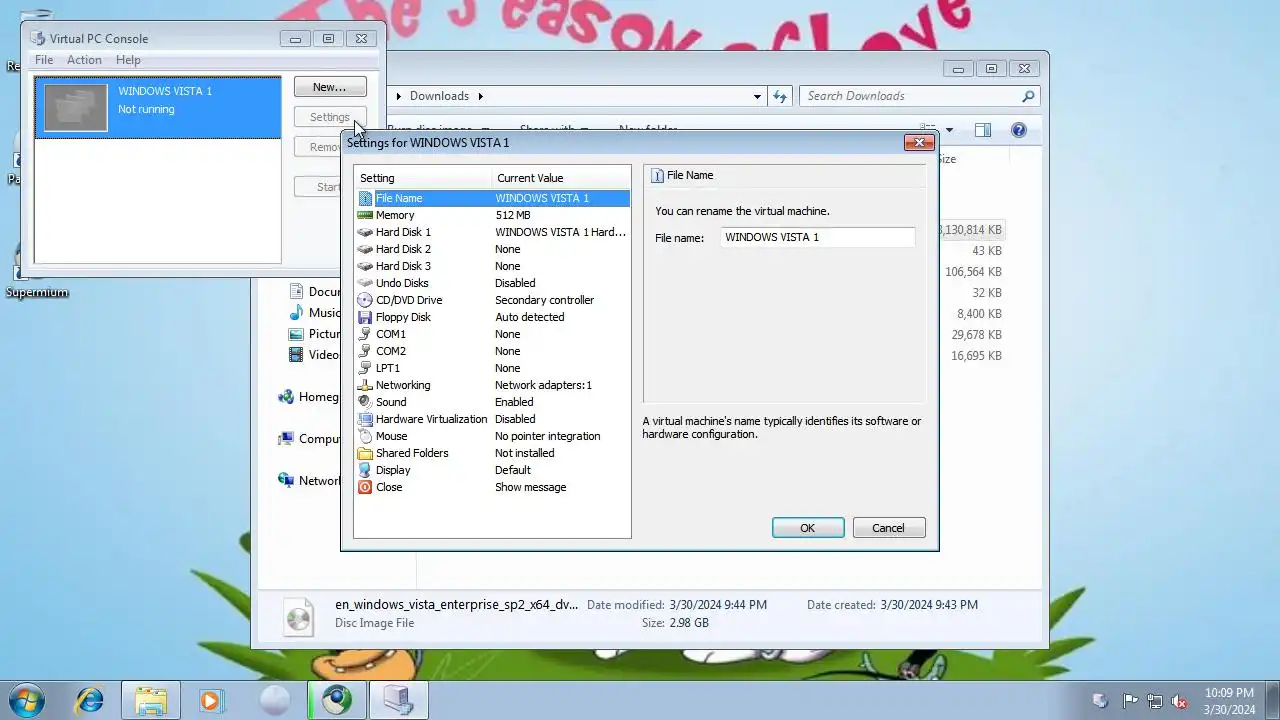Click 'Auto detected' value
The height and width of the screenshot is (720, 1280).
pyautogui.click(x=530, y=317)
